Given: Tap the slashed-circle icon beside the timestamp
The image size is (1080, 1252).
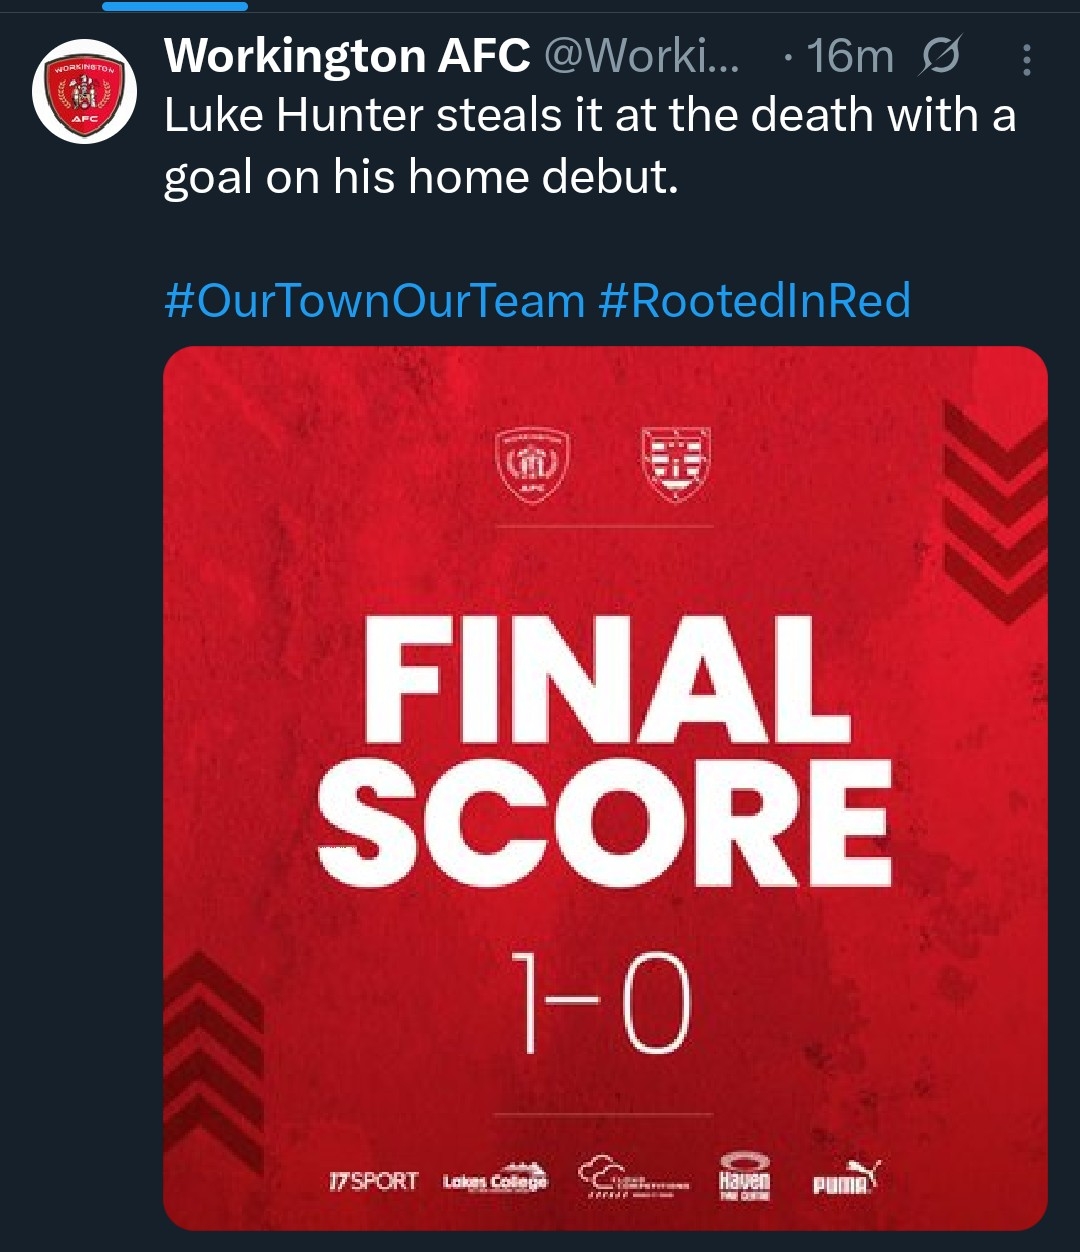Looking at the screenshot, I should point(939,57).
